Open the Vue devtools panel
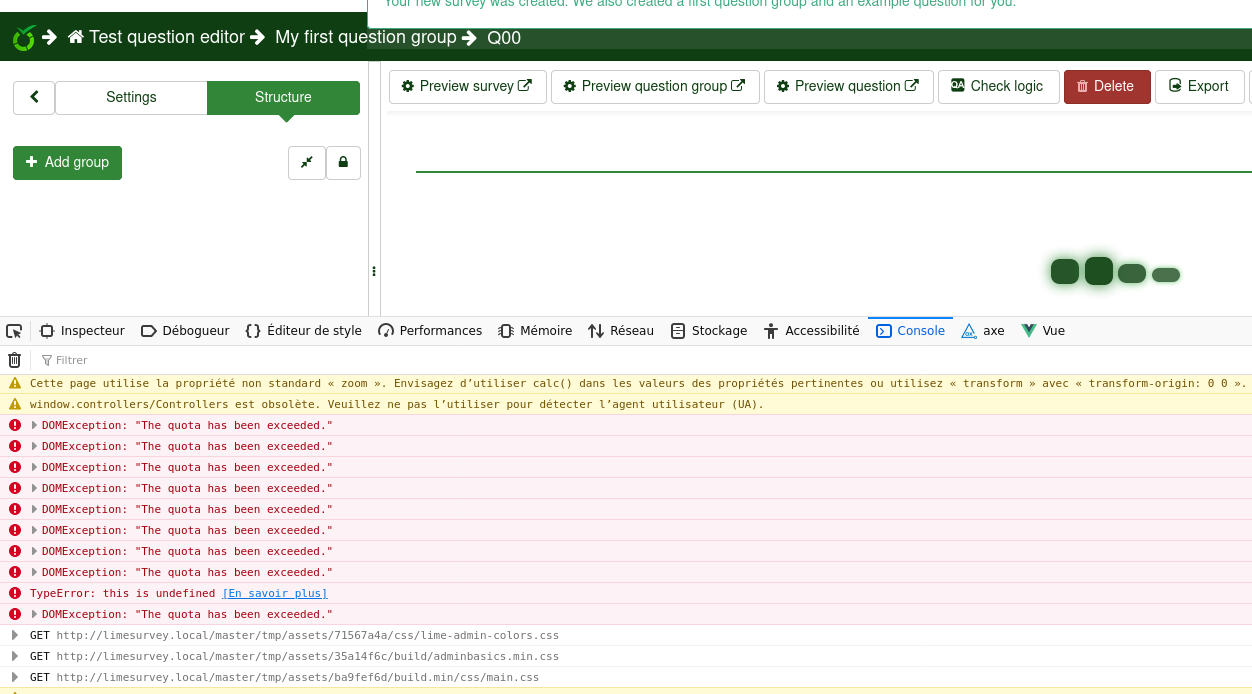The height and width of the screenshot is (694, 1252). (x=1043, y=331)
